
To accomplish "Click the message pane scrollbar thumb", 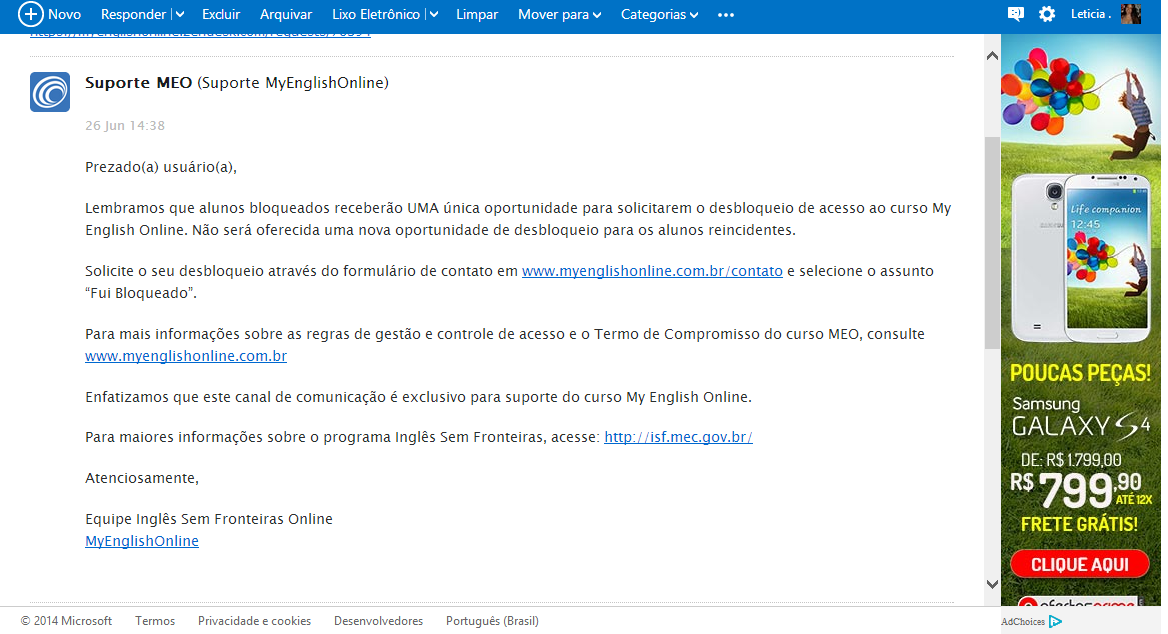I will click(x=992, y=243).
